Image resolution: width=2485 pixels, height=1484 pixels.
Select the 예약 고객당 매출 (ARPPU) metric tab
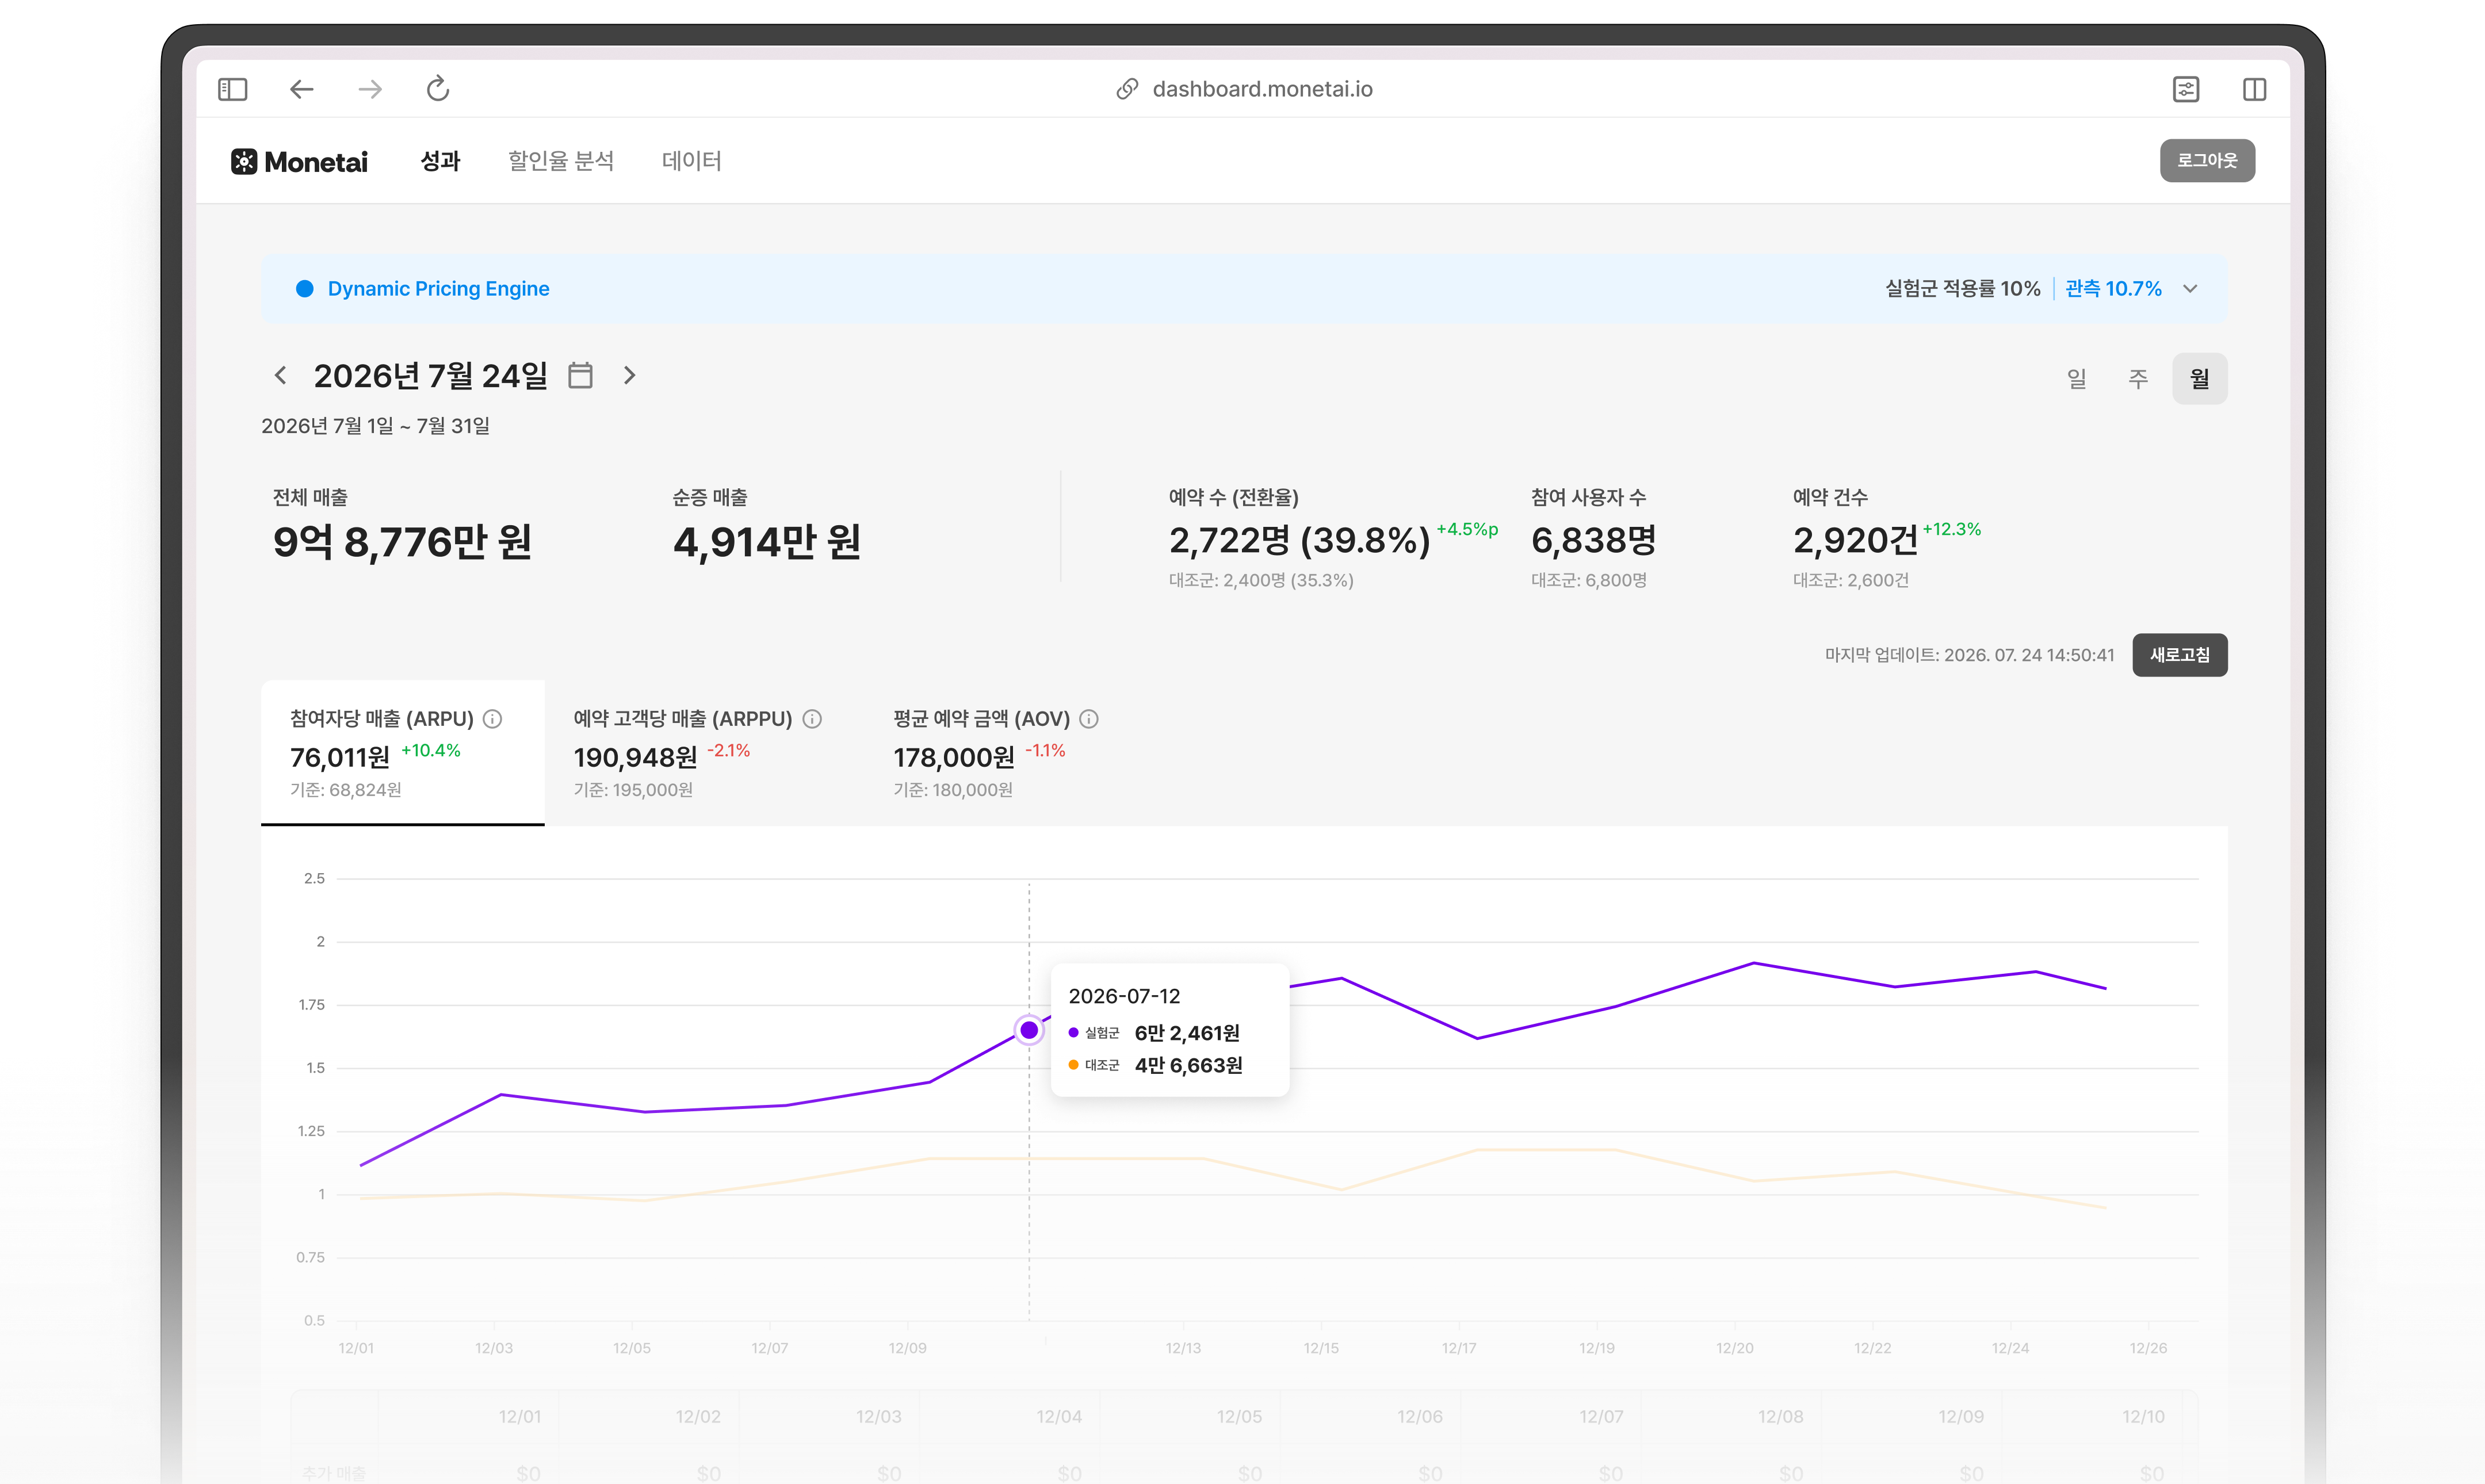[697, 752]
